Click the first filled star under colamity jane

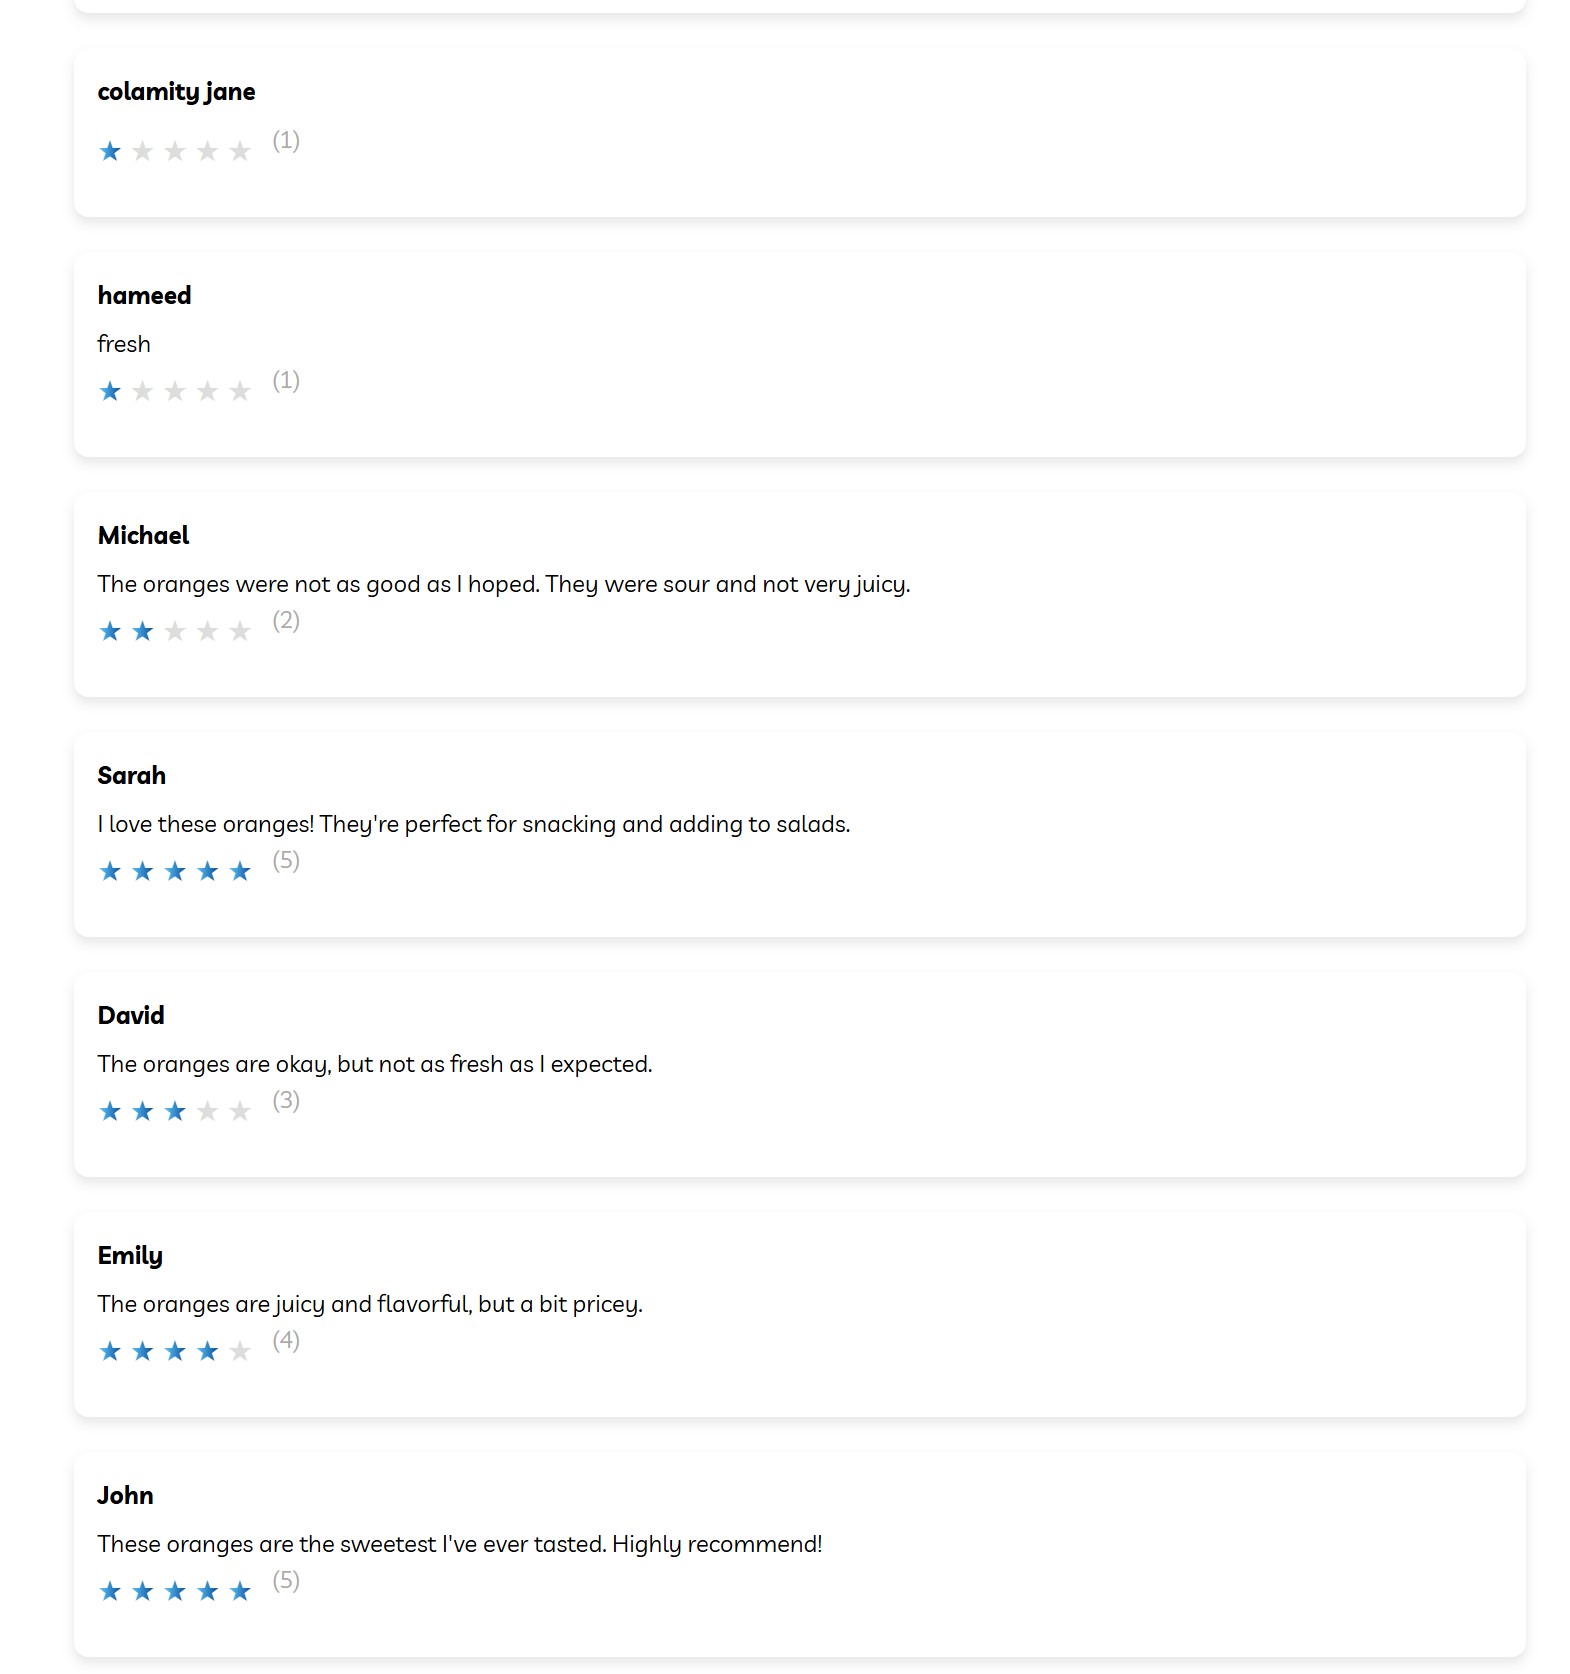pyautogui.click(x=110, y=151)
